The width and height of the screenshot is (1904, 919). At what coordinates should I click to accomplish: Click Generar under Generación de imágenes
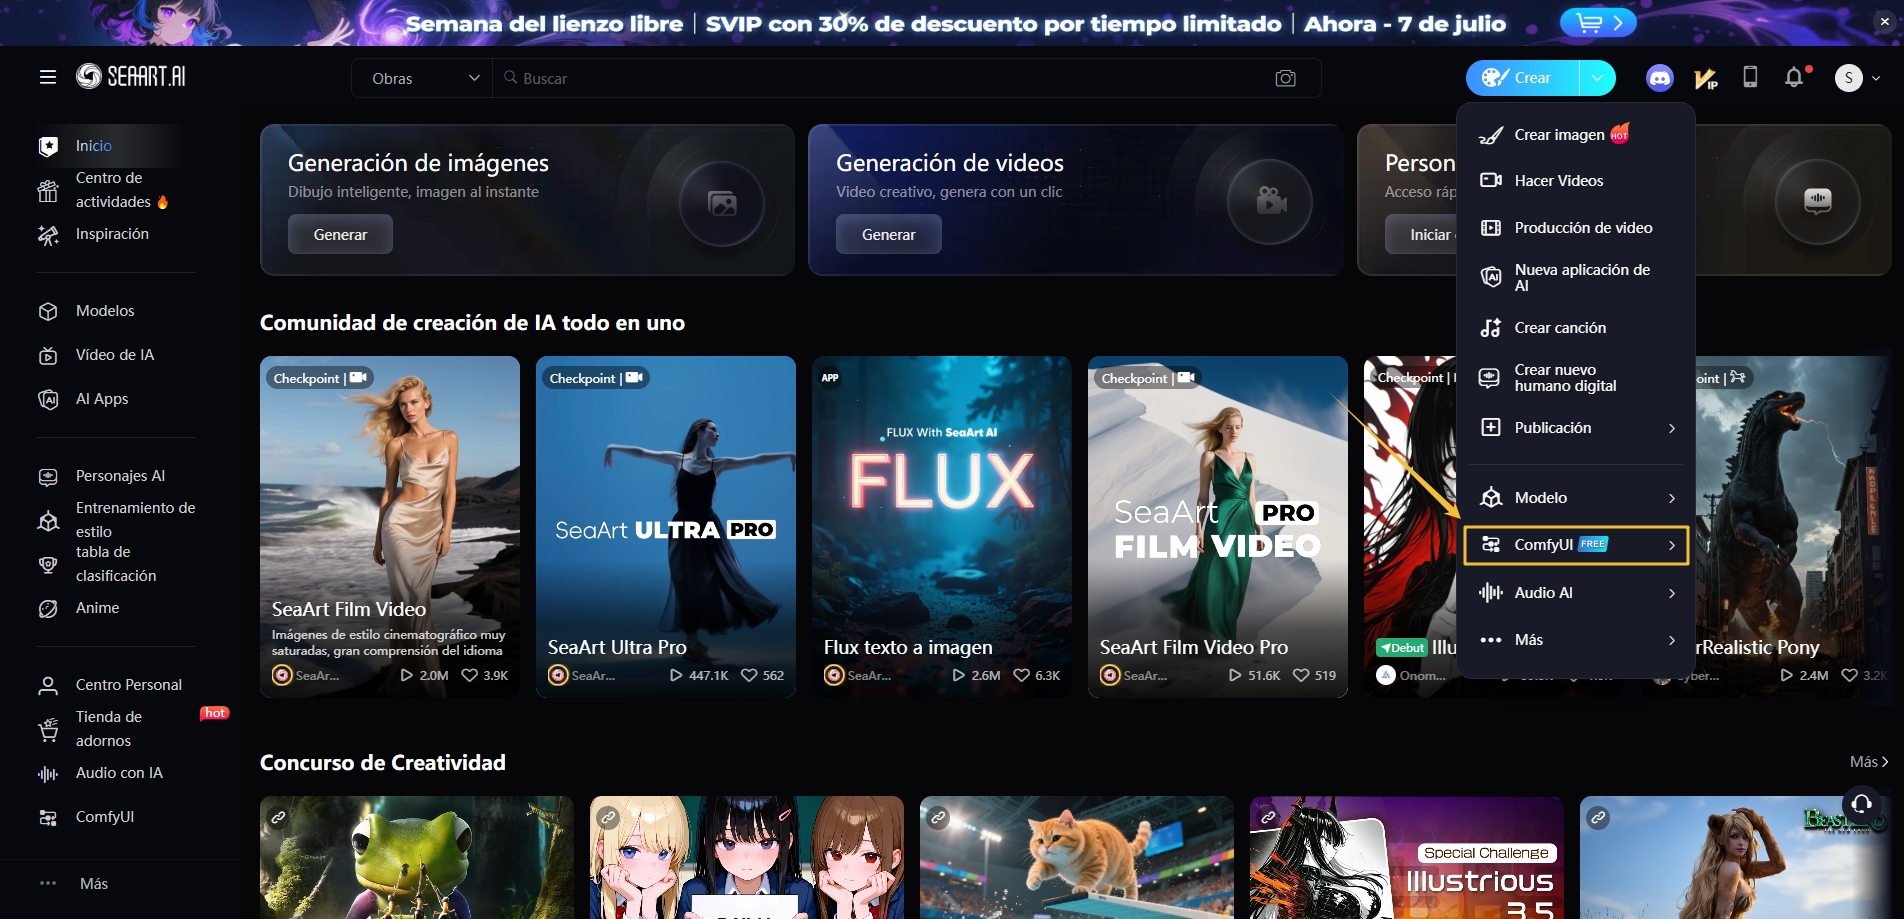pos(340,235)
